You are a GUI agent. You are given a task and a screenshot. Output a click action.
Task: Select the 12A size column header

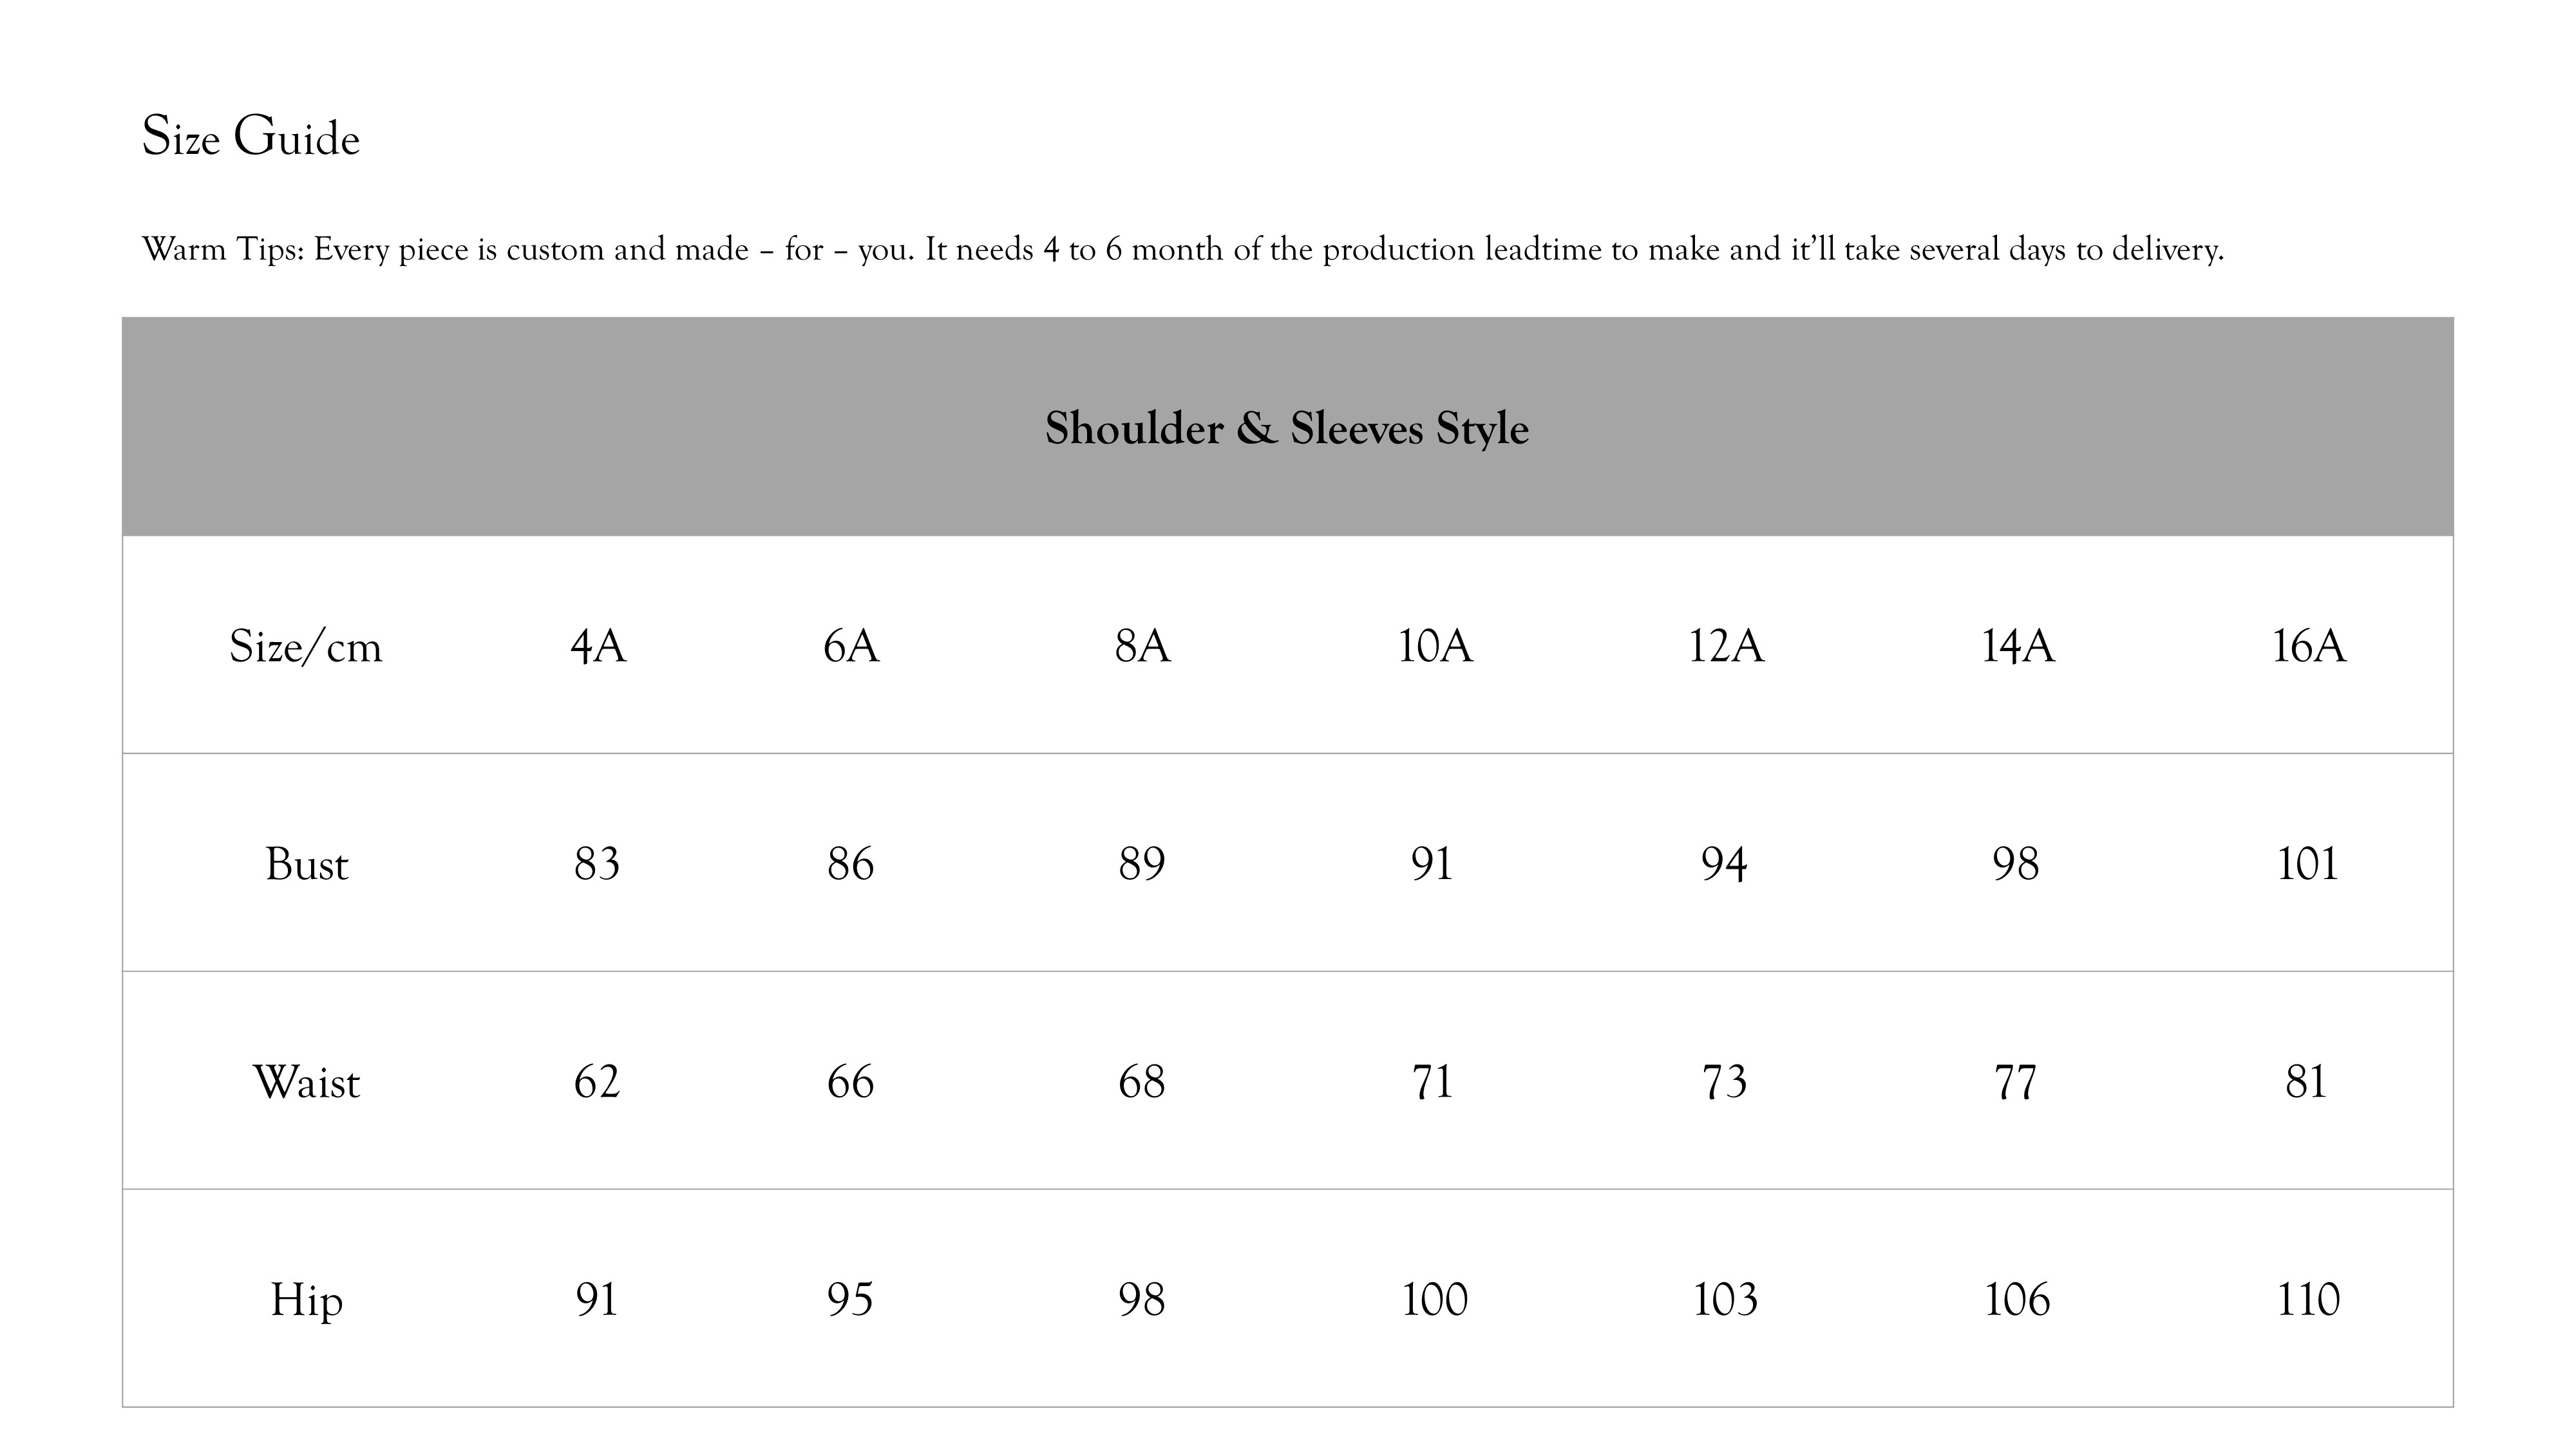(1726, 646)
